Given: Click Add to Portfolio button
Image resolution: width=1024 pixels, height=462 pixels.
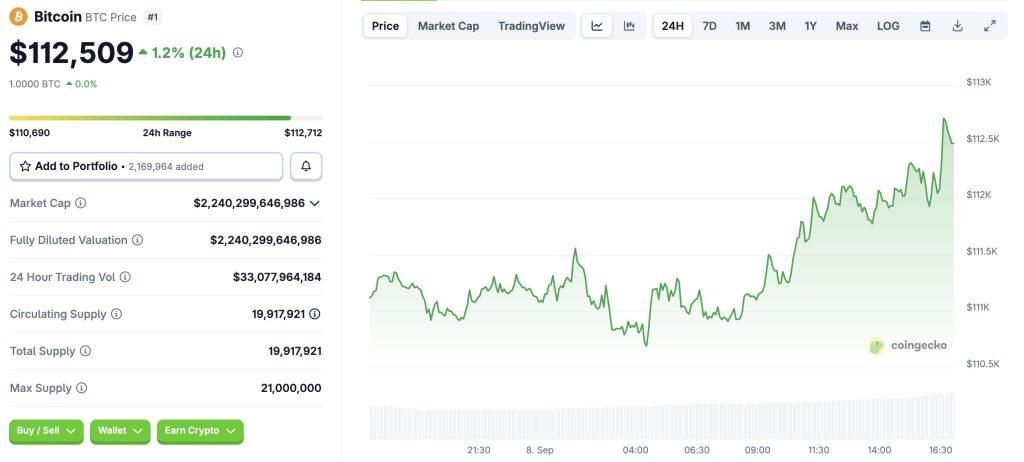Looking at the screenshot, I should (146, 166).
